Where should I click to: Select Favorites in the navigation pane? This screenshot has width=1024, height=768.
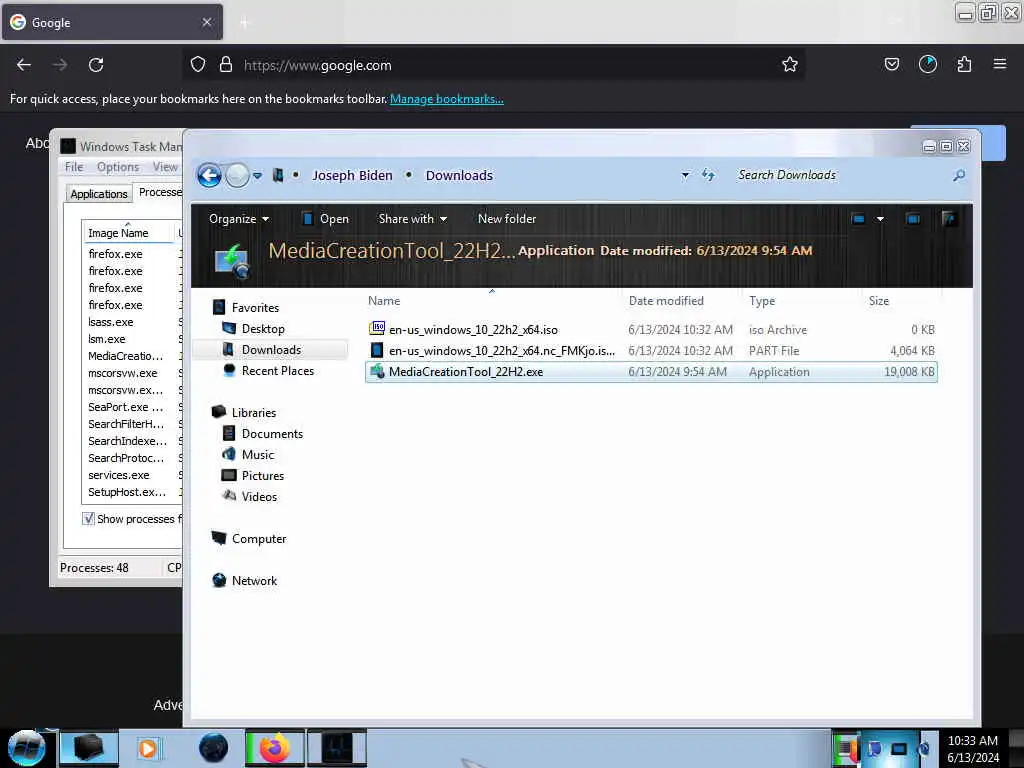pyautogui.click(x=255, y=308)
